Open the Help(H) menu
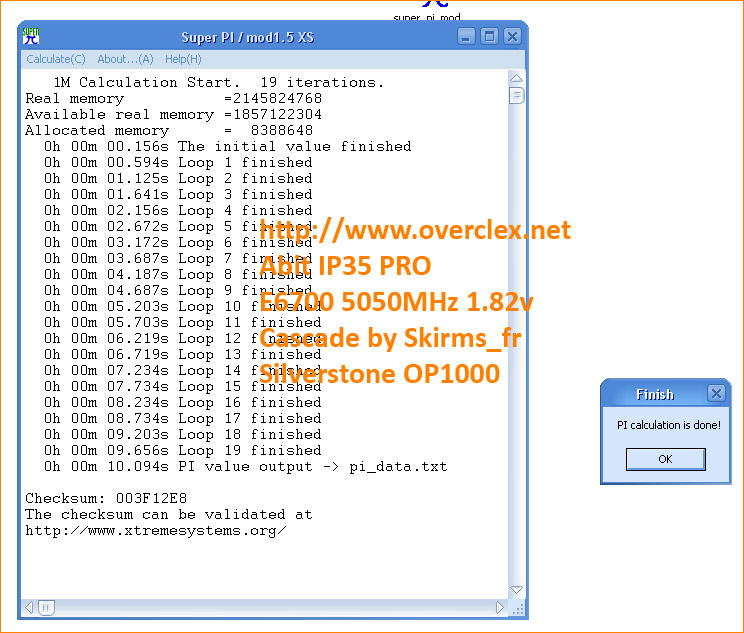The image size is (744, 633). pos(183,59)
